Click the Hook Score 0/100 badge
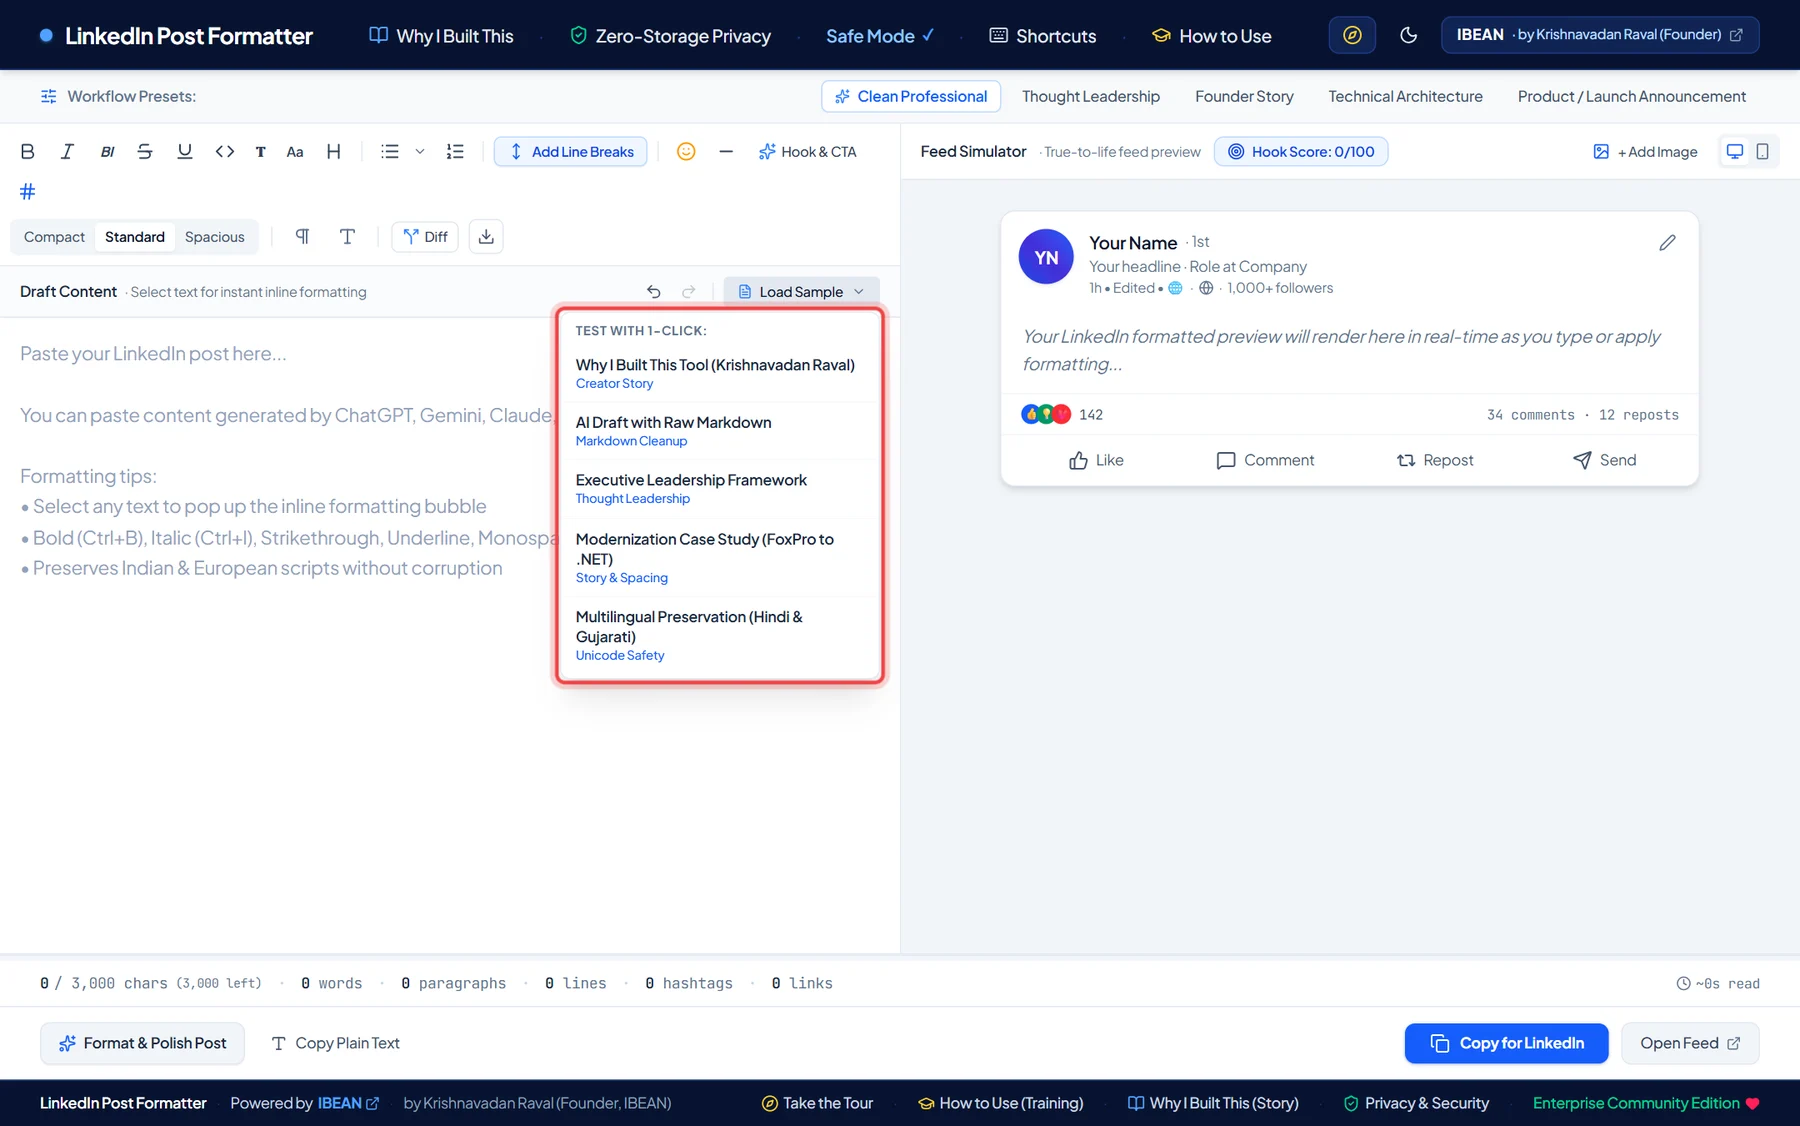 1301,152
